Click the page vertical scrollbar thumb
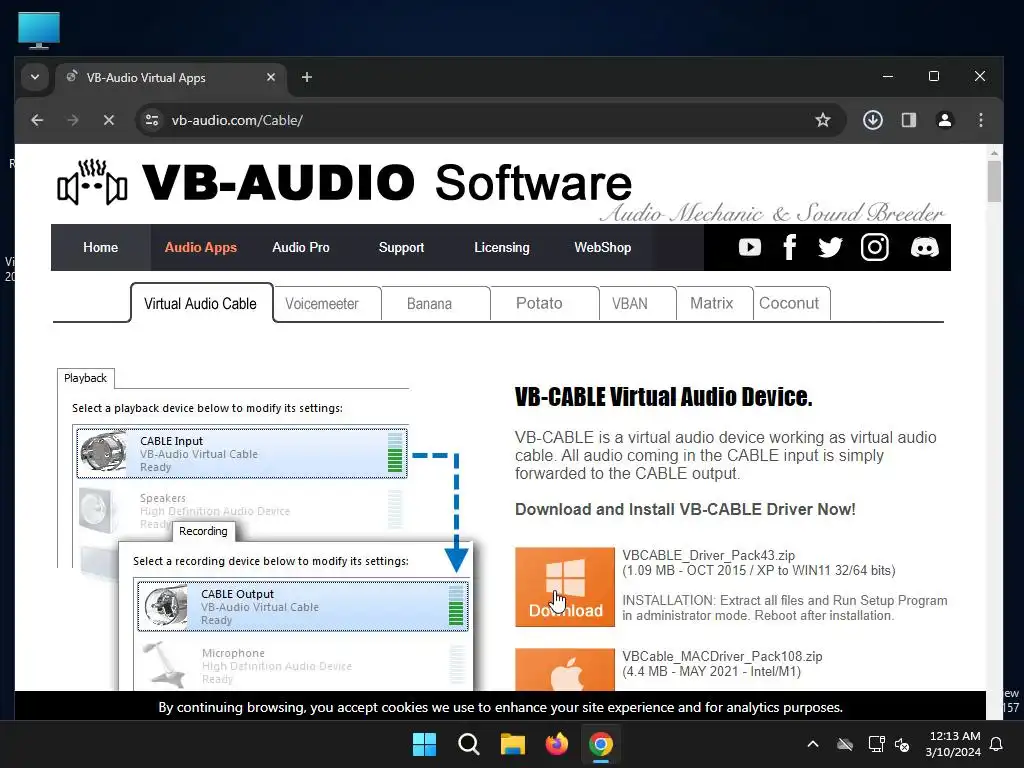Image resolution: width=1024 pixels, height=768 pixels. tap(994, 181)
